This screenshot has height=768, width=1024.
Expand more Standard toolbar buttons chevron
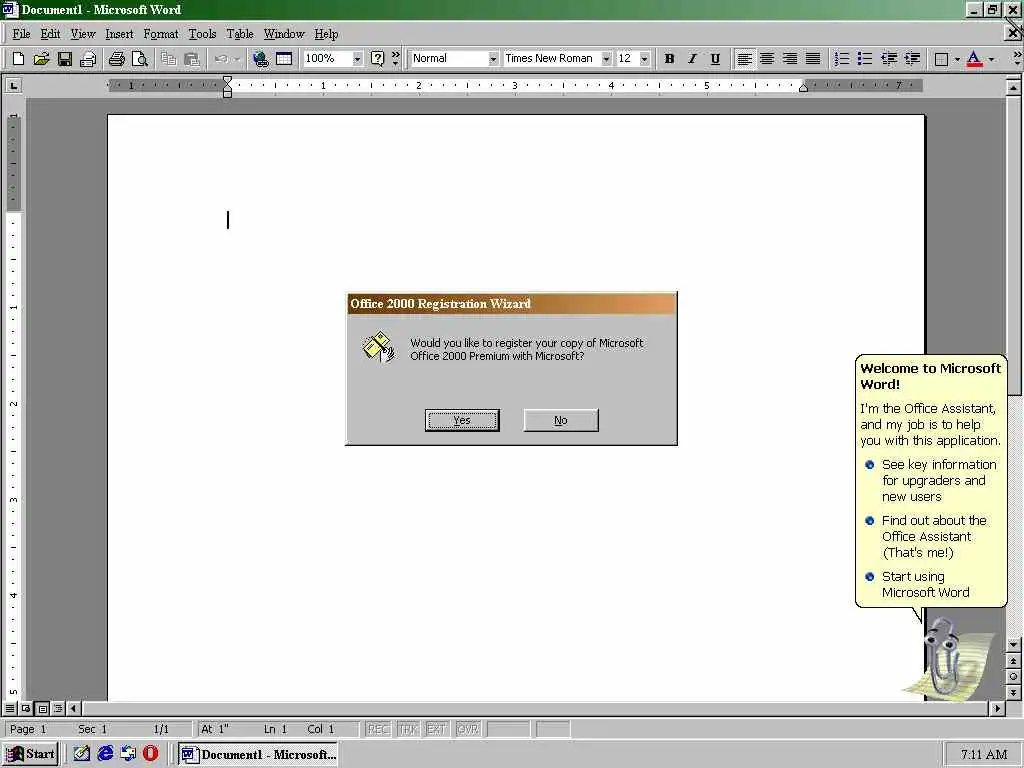(x=395, y=58)
